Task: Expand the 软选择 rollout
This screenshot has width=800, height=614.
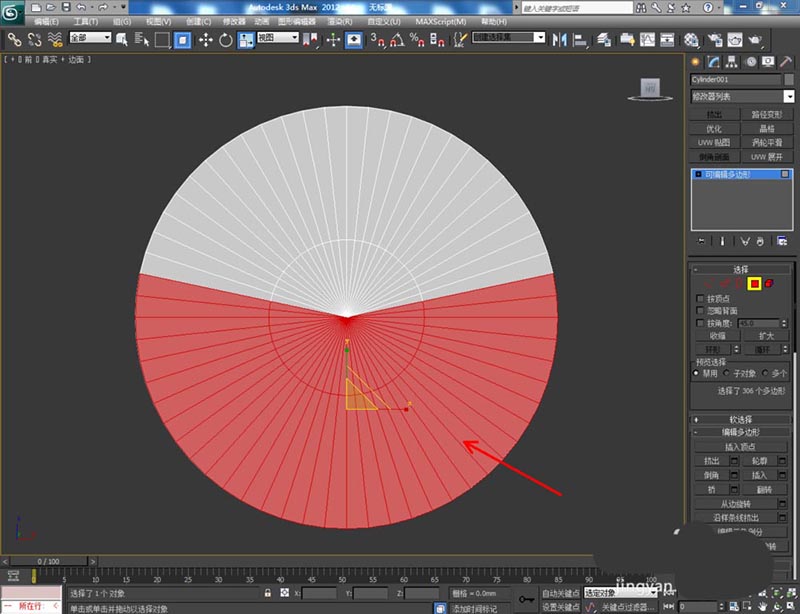Action: tap(740, 419)
